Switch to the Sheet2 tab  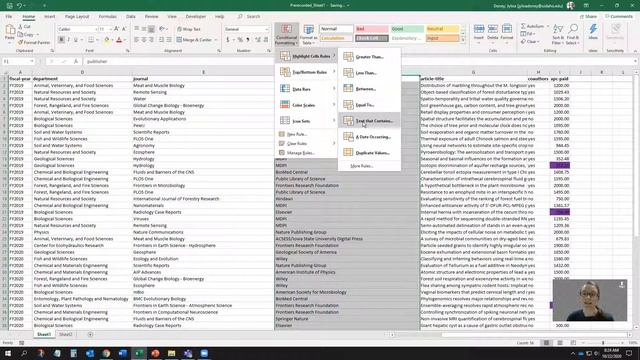[65, 334]
